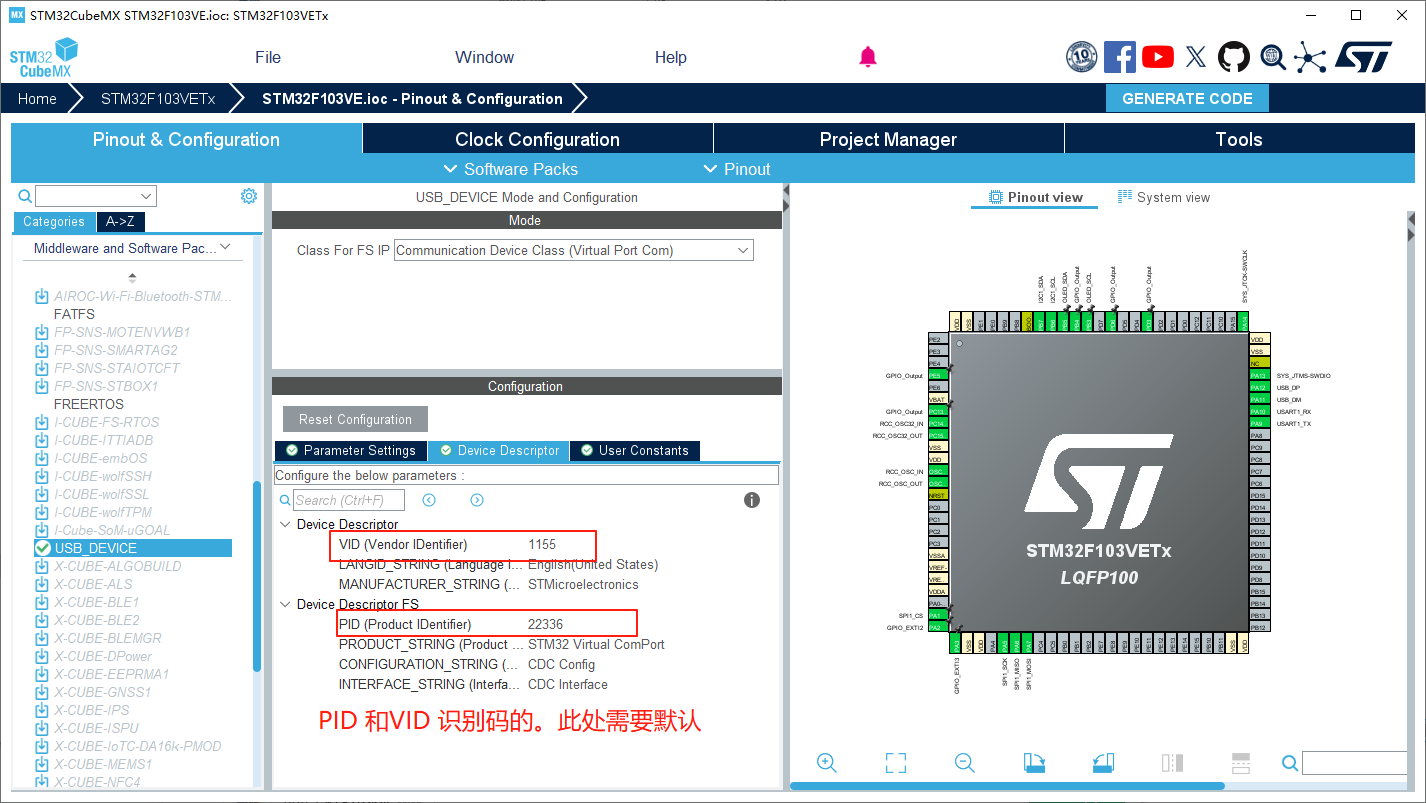
Task: Switch to Pinout view
Action: pos(1035,197)
